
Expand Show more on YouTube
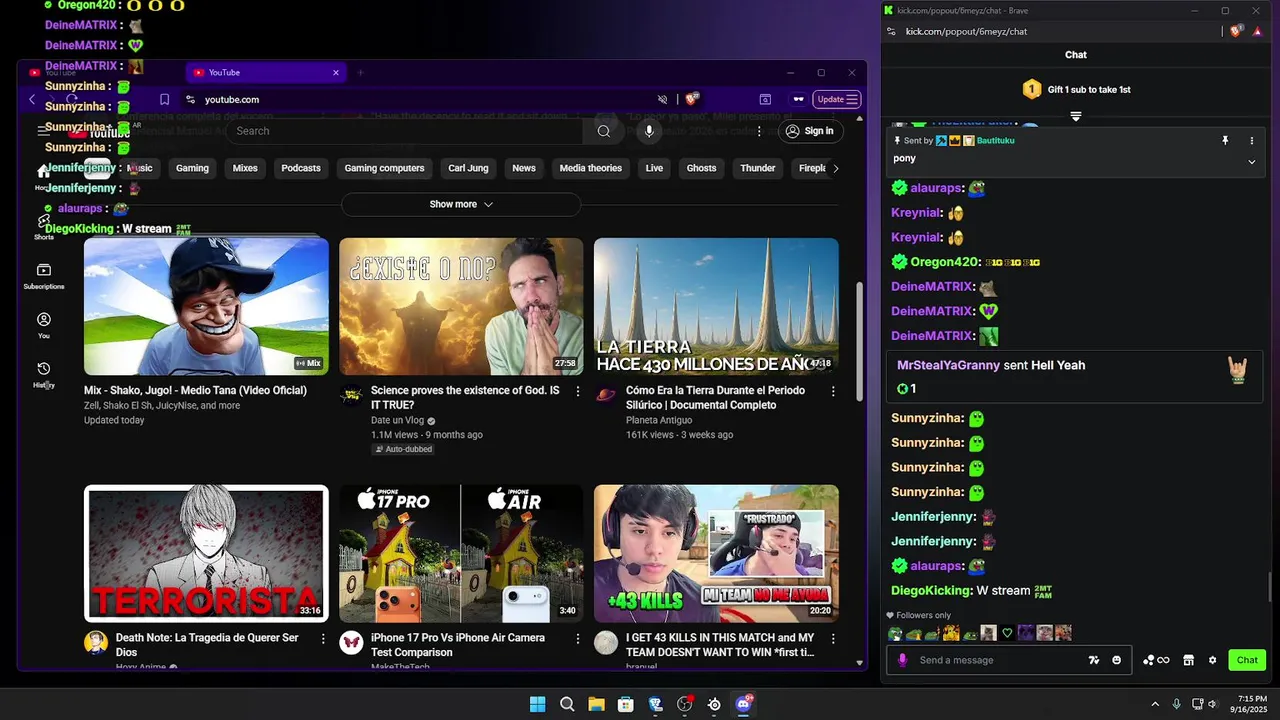pos(461,204)
